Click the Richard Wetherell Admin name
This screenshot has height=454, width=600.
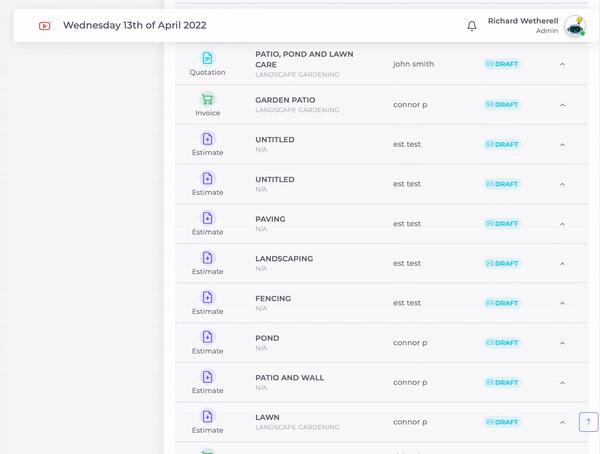tap(522, 25)
